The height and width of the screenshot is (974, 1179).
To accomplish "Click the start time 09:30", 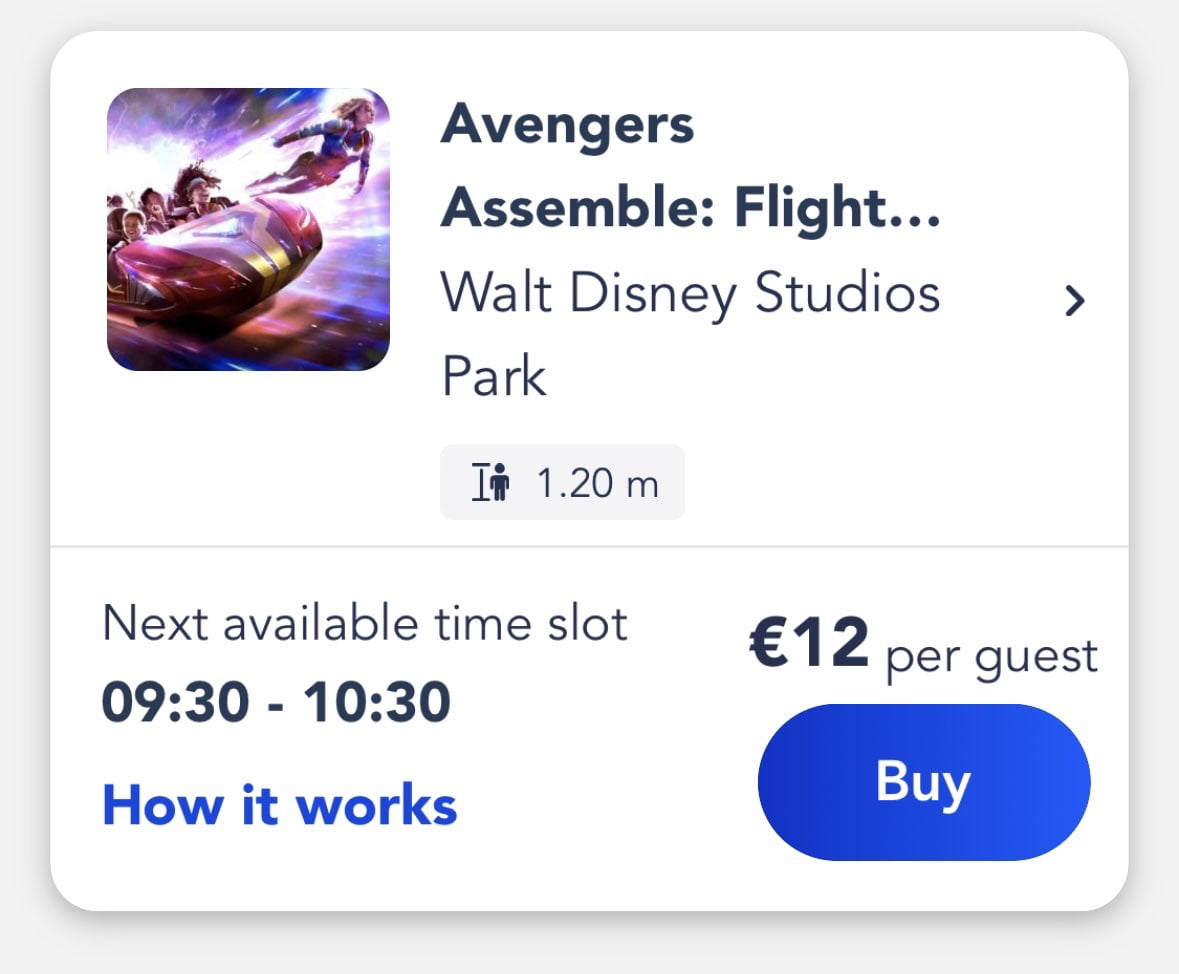I will (x=176, y=702).
